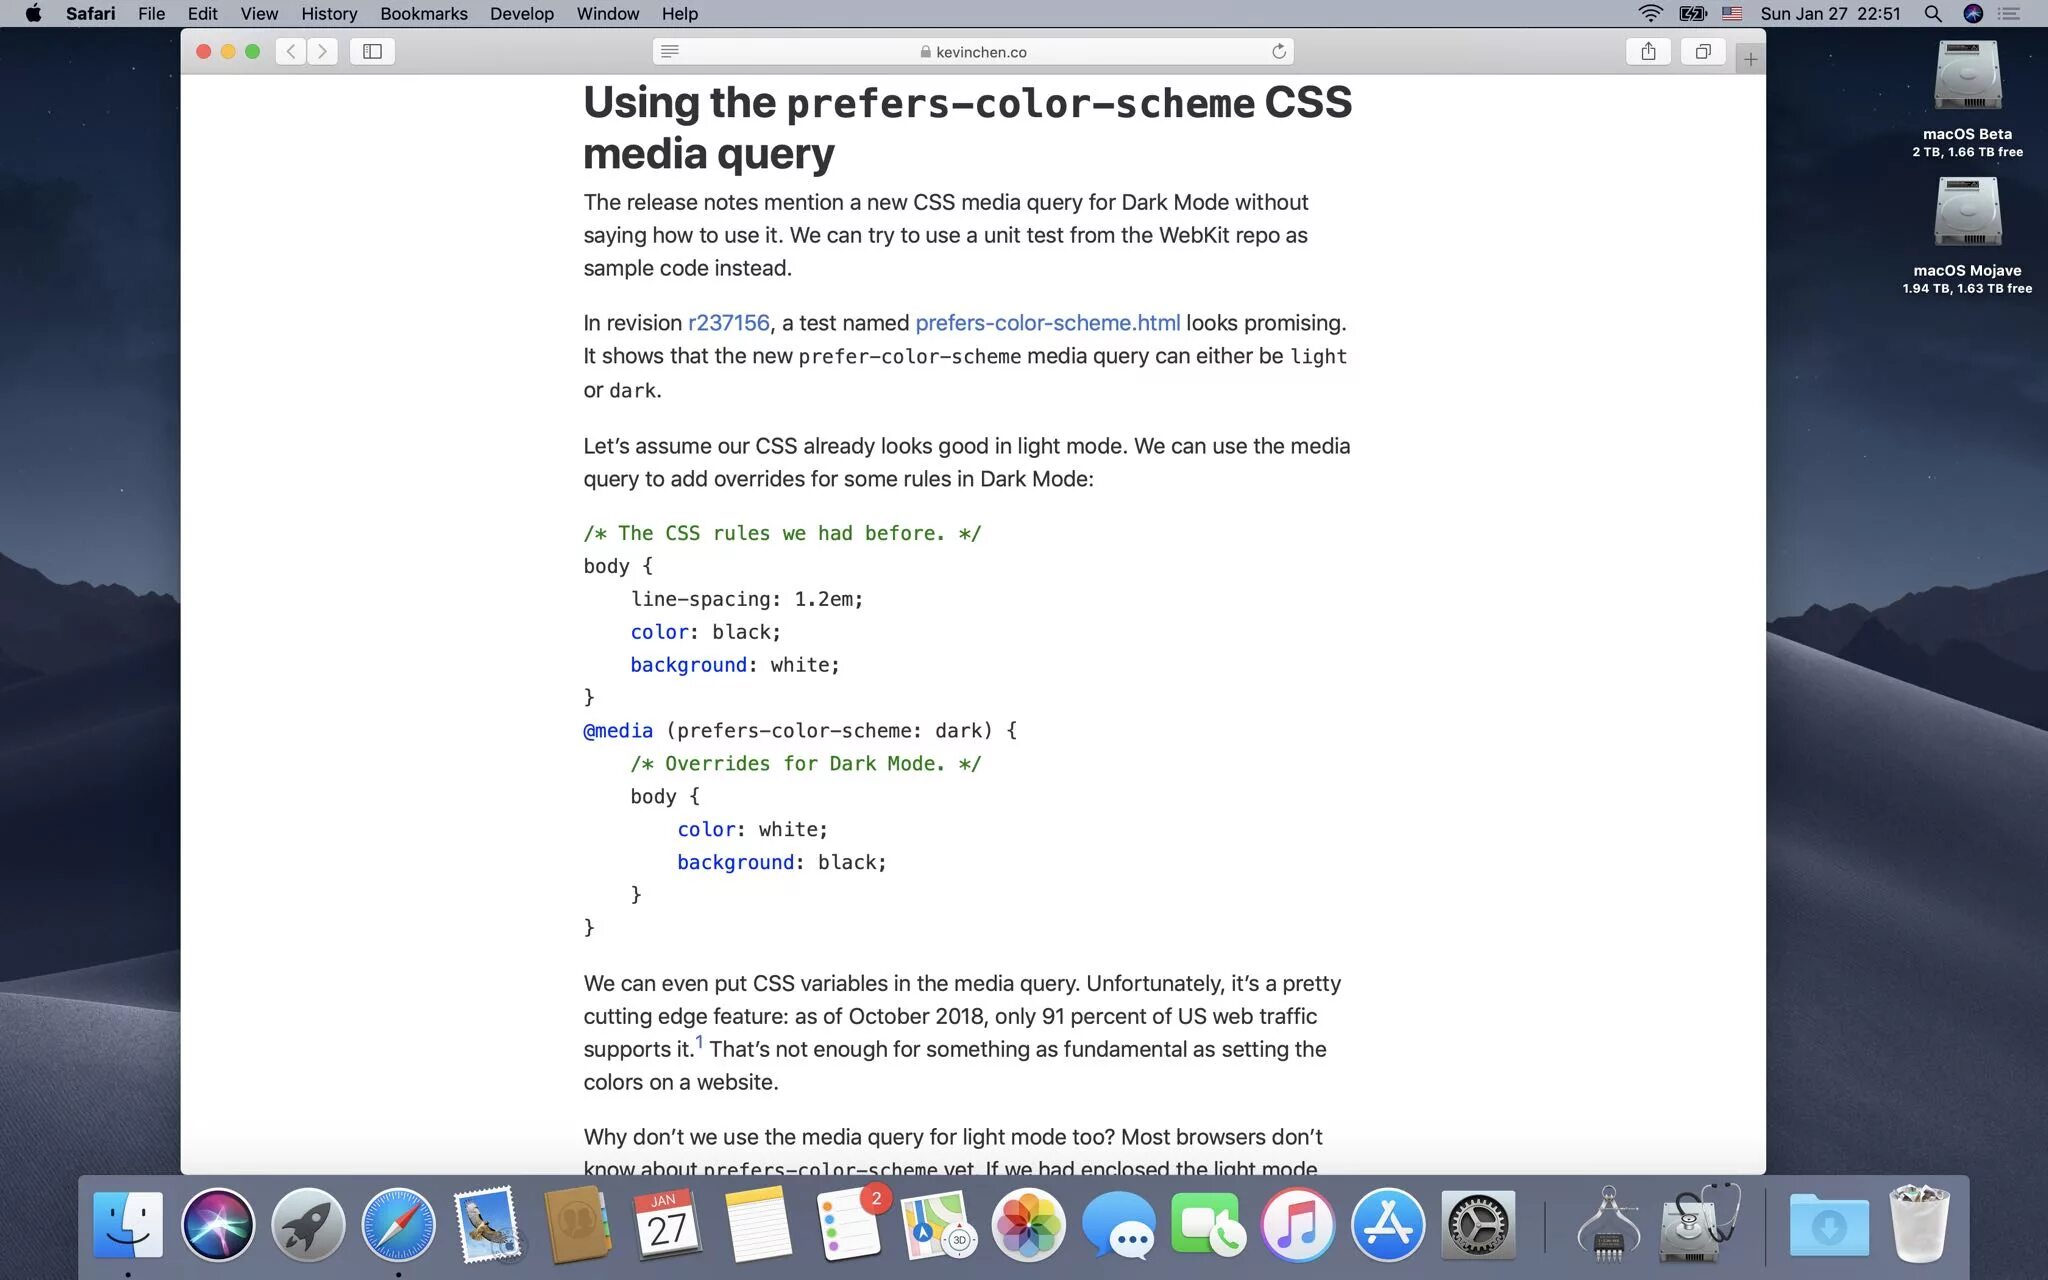Show all tabs overview button
Screen dimensions: 2048x1280
[x=1703, y=51]
